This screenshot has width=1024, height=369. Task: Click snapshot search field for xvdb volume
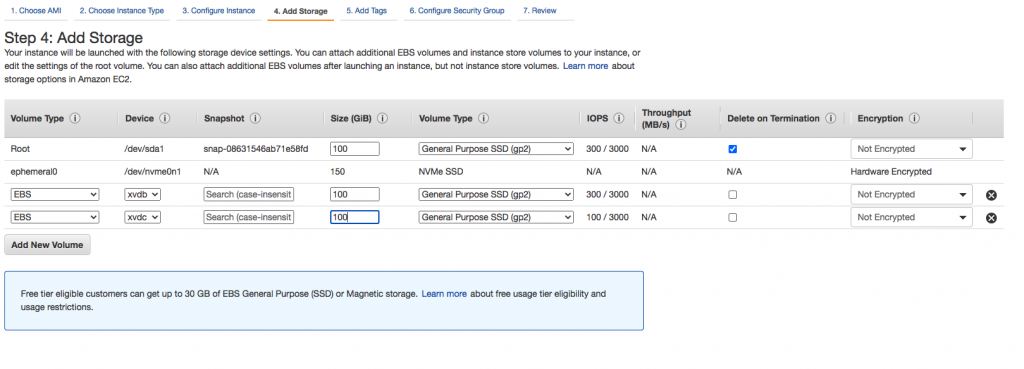pos(249,195)
